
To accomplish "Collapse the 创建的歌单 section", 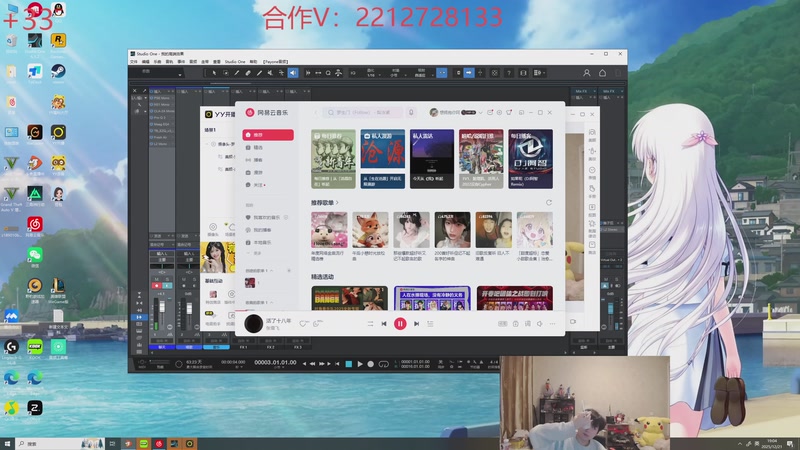I will tap(272, 270).
